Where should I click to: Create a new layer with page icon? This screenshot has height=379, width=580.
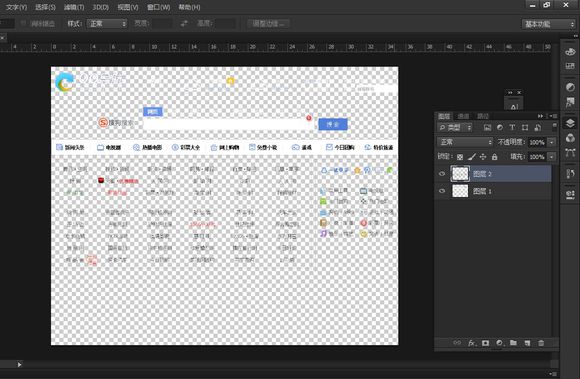[x=527, y=343]
